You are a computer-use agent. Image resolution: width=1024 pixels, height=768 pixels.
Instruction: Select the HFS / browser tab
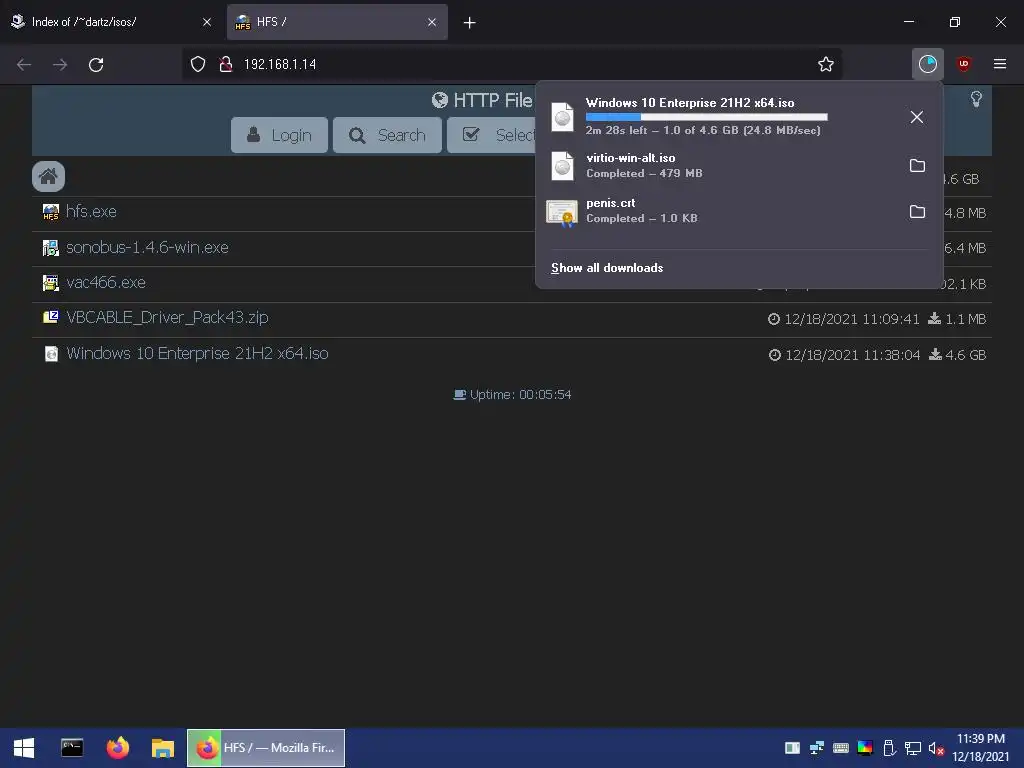point(338,22)
